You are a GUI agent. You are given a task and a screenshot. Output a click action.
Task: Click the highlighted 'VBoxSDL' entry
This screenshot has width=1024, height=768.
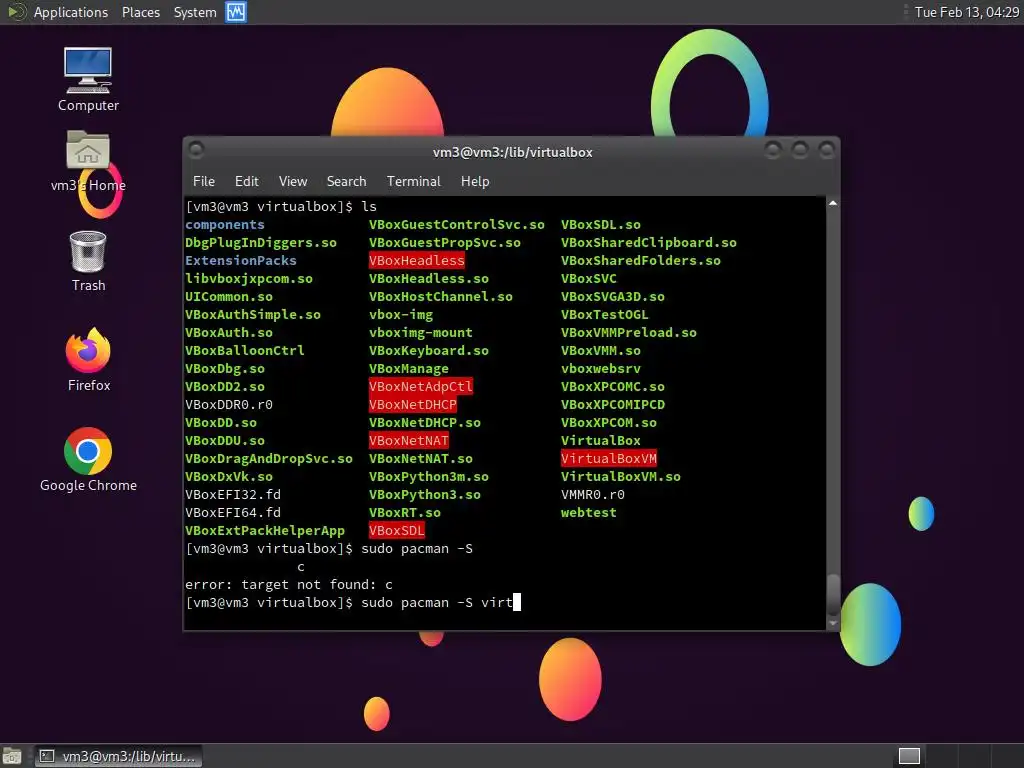(x=396, y=531)
